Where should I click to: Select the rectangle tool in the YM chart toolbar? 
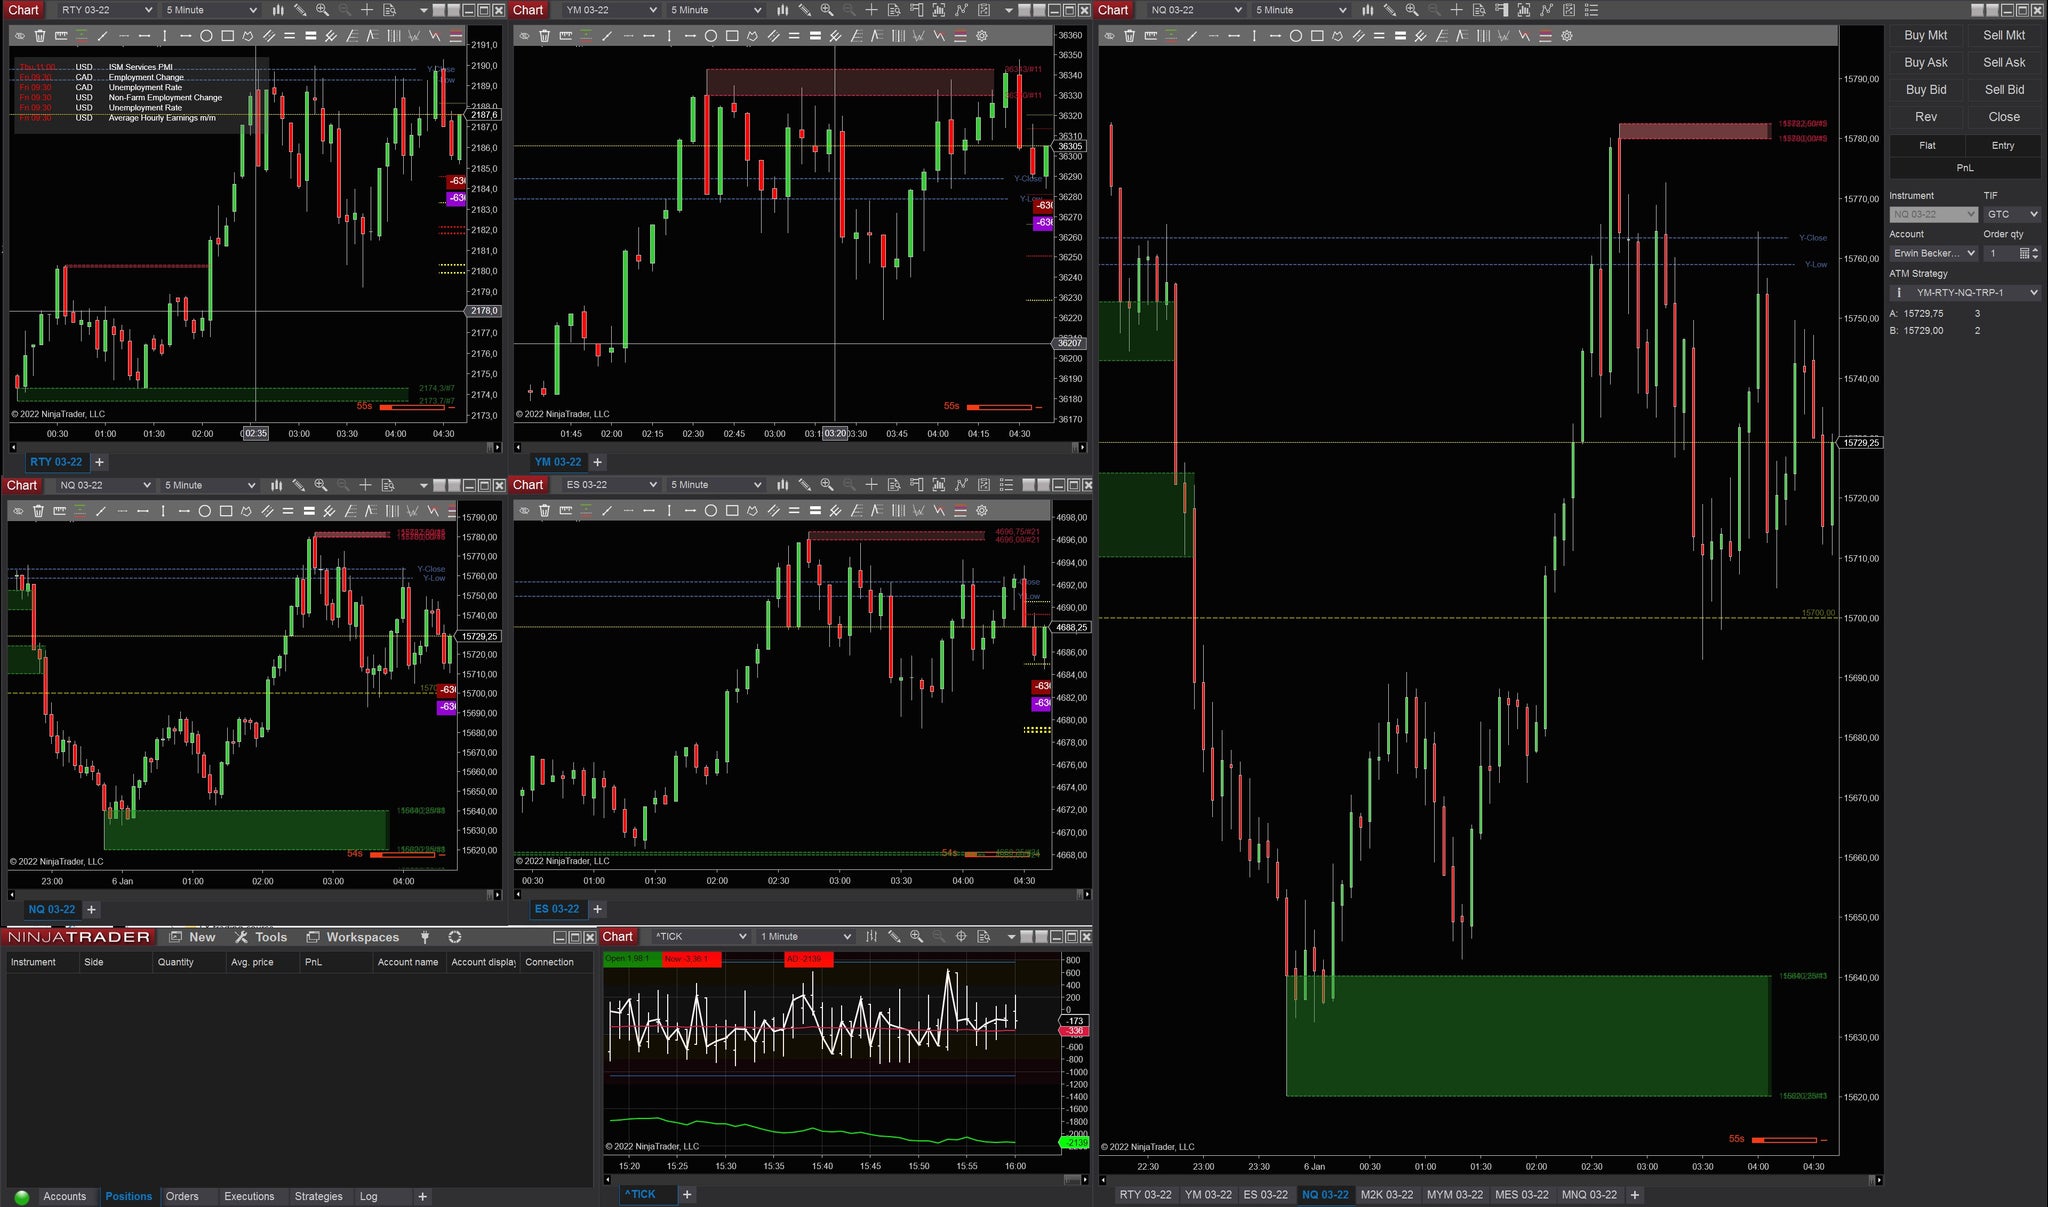(732, 36)
